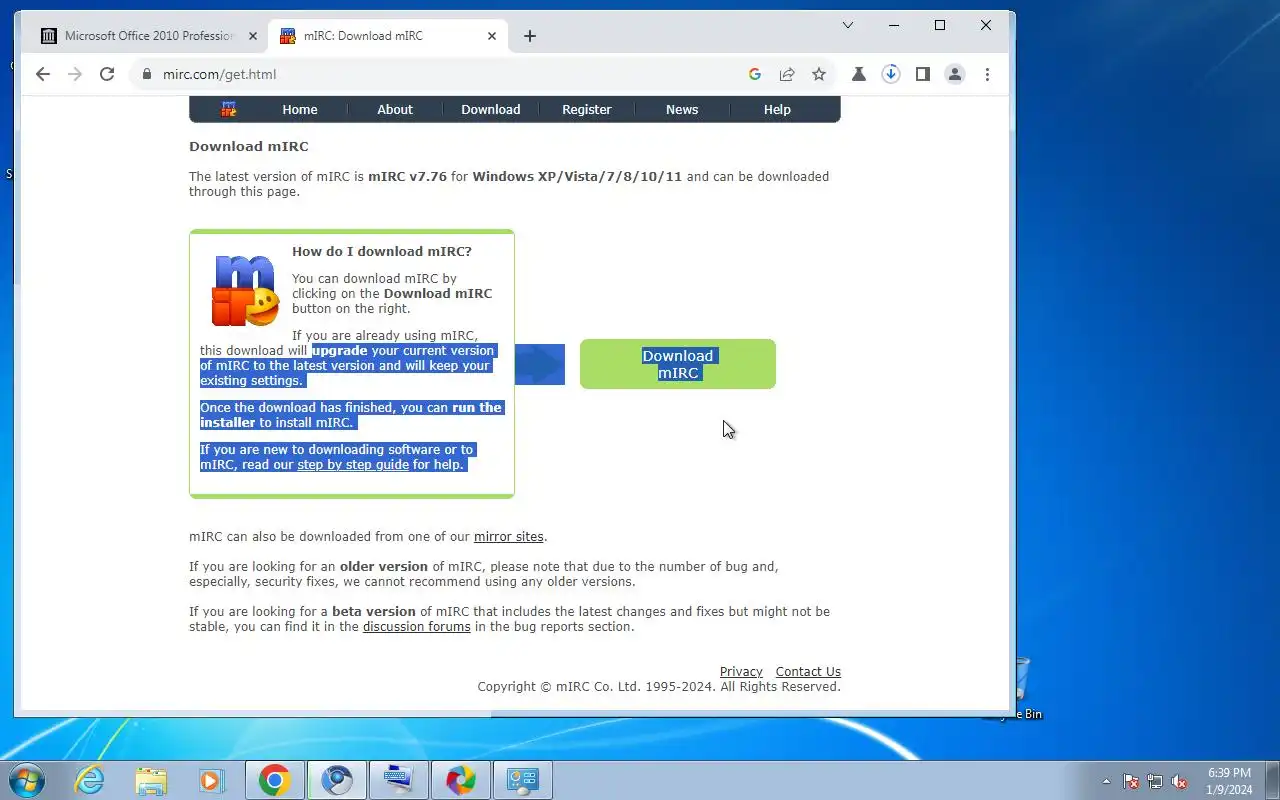Open Action Center flag icon in tray
This screenshot has width=1280, height=800.
tap(1131, 781)
